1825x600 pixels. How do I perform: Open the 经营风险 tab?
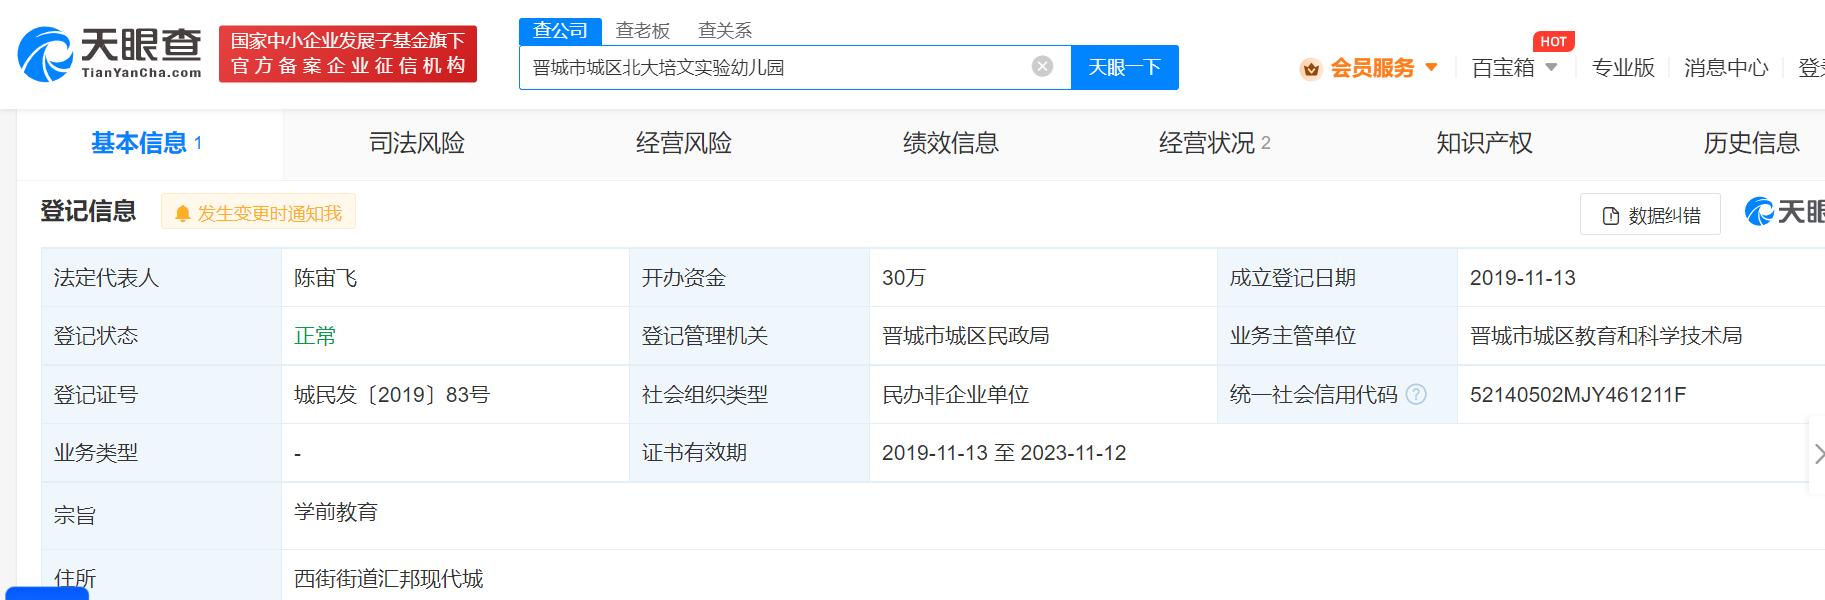click(684, 144)
